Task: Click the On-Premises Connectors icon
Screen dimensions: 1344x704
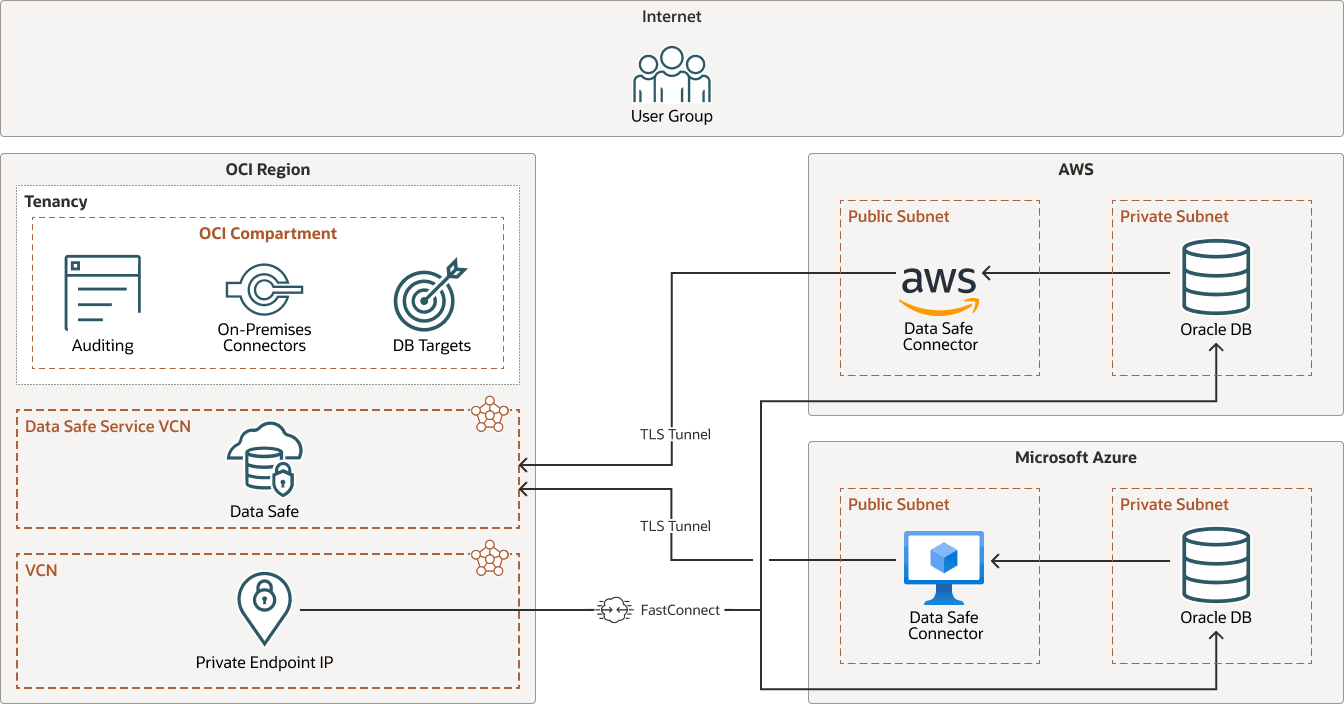Action: pos(264,290)
